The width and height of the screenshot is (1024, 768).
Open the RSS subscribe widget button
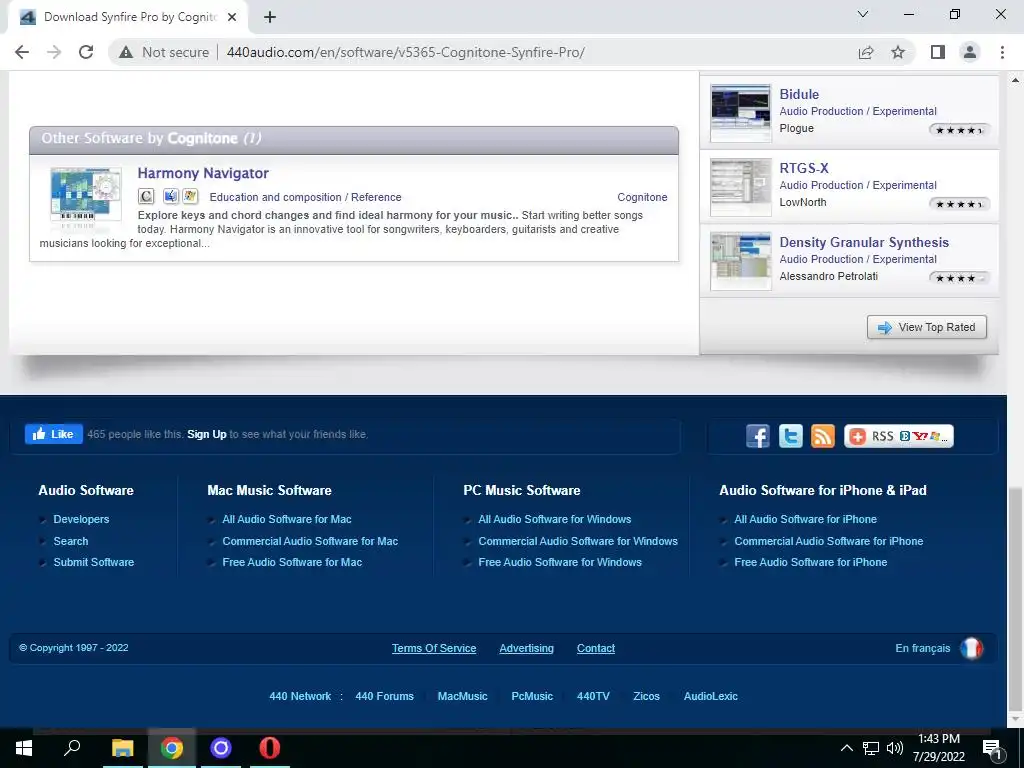point(899,436)
